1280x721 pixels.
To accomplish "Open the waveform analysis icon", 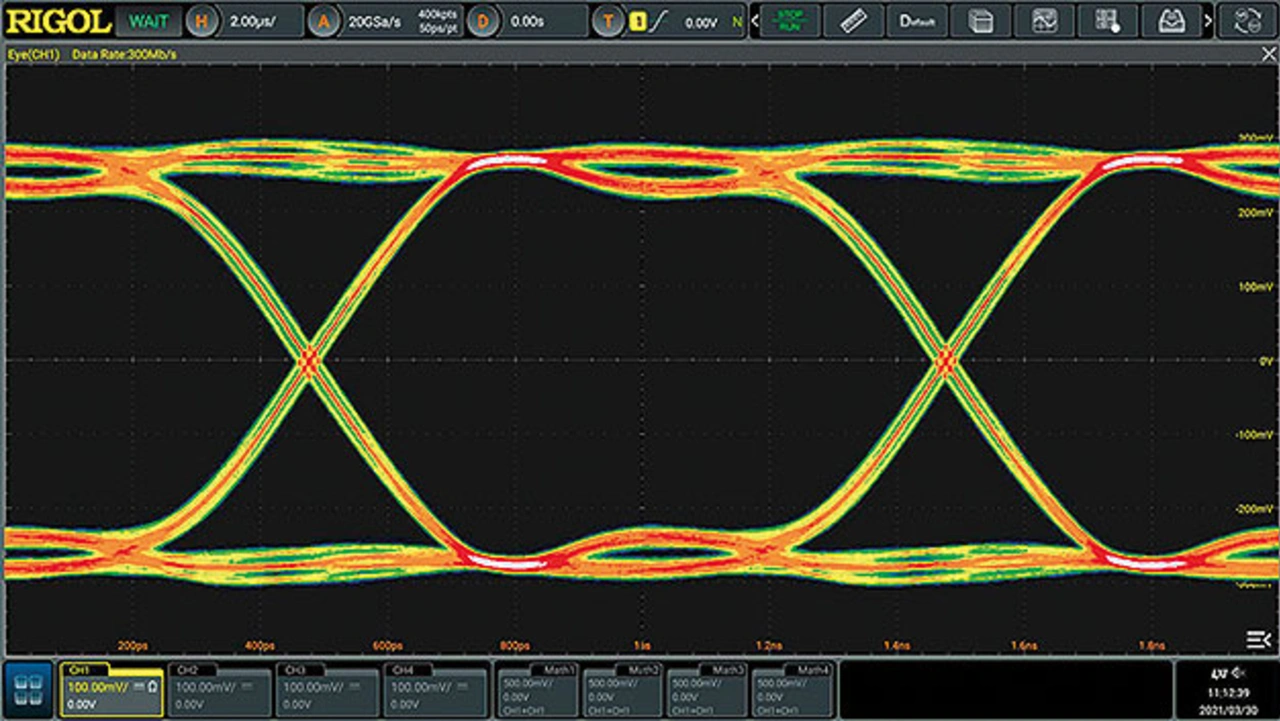I will (1044, 21).
